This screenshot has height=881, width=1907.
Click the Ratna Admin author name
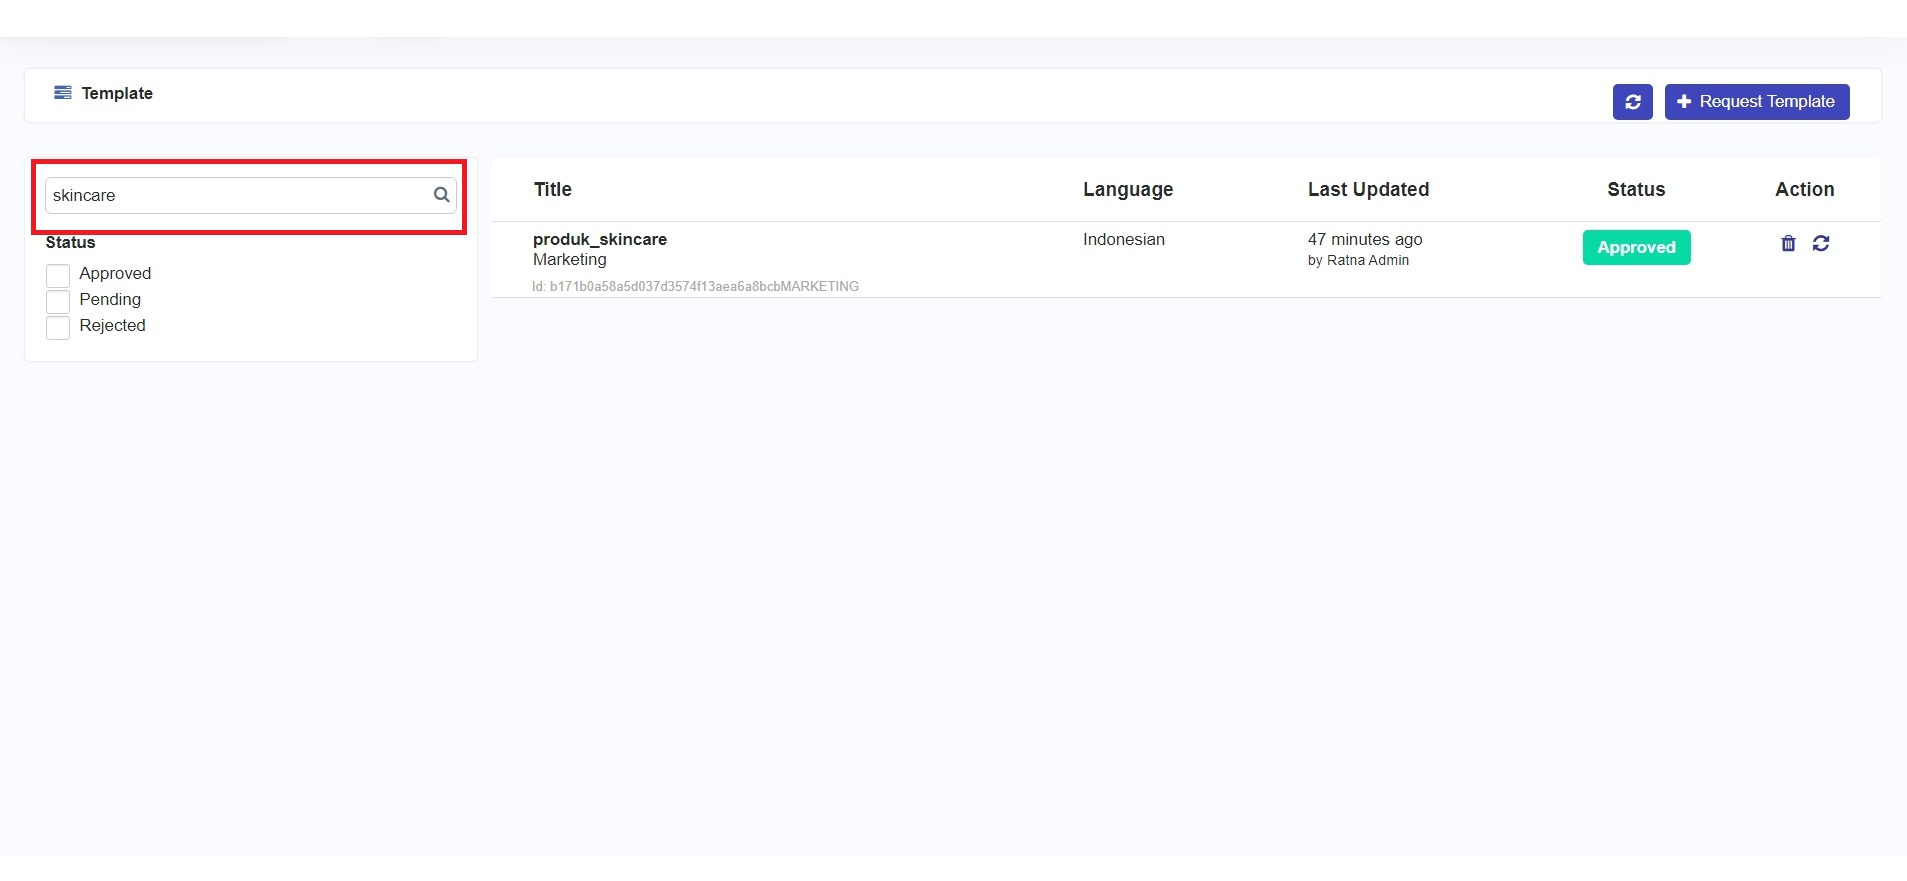[x=1367, y=261]
